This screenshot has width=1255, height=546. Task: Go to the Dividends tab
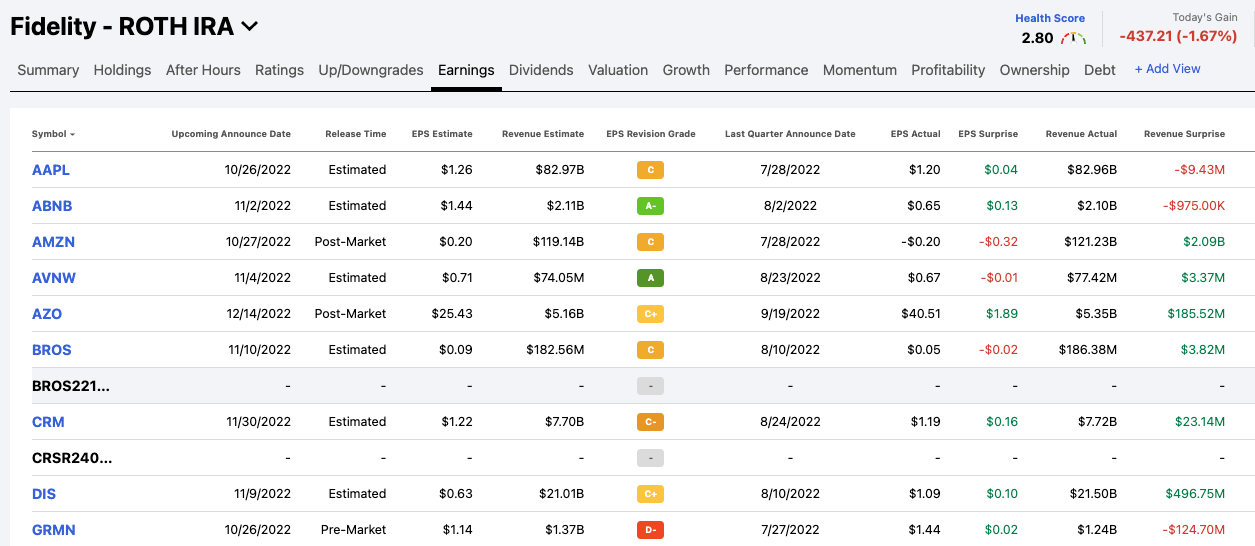(x=541, y=70)
